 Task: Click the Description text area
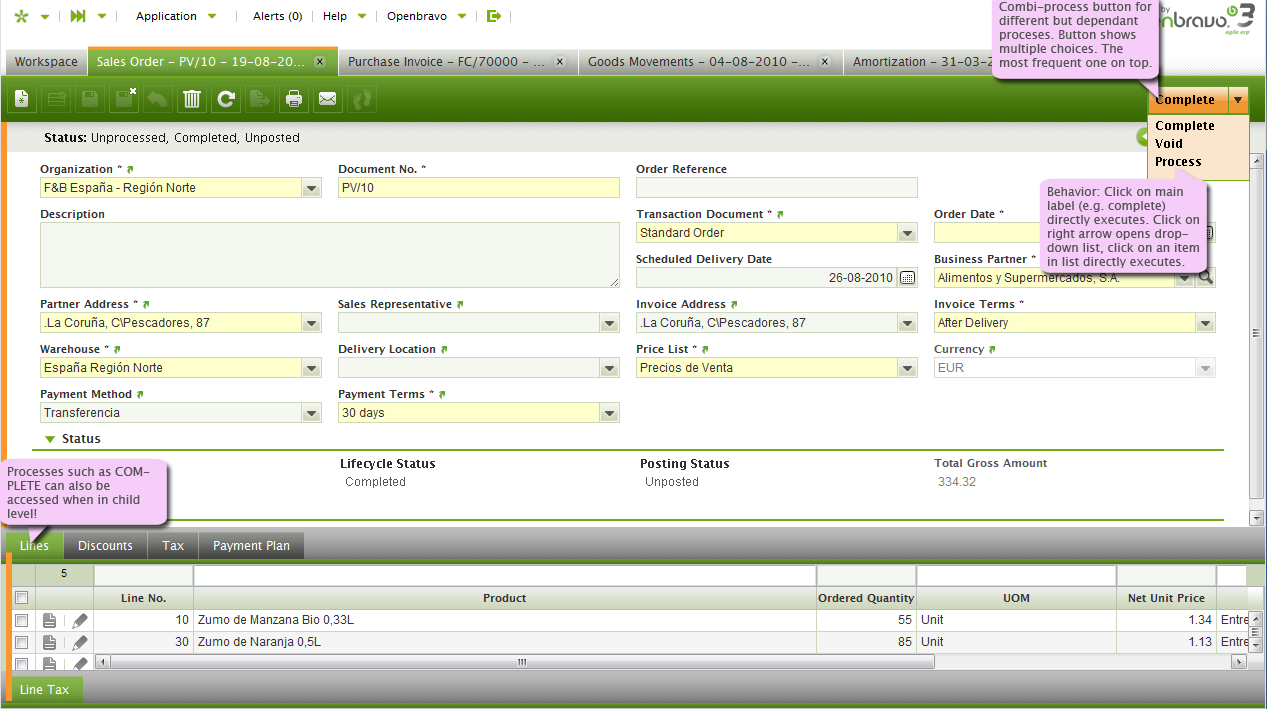point(329,255)
